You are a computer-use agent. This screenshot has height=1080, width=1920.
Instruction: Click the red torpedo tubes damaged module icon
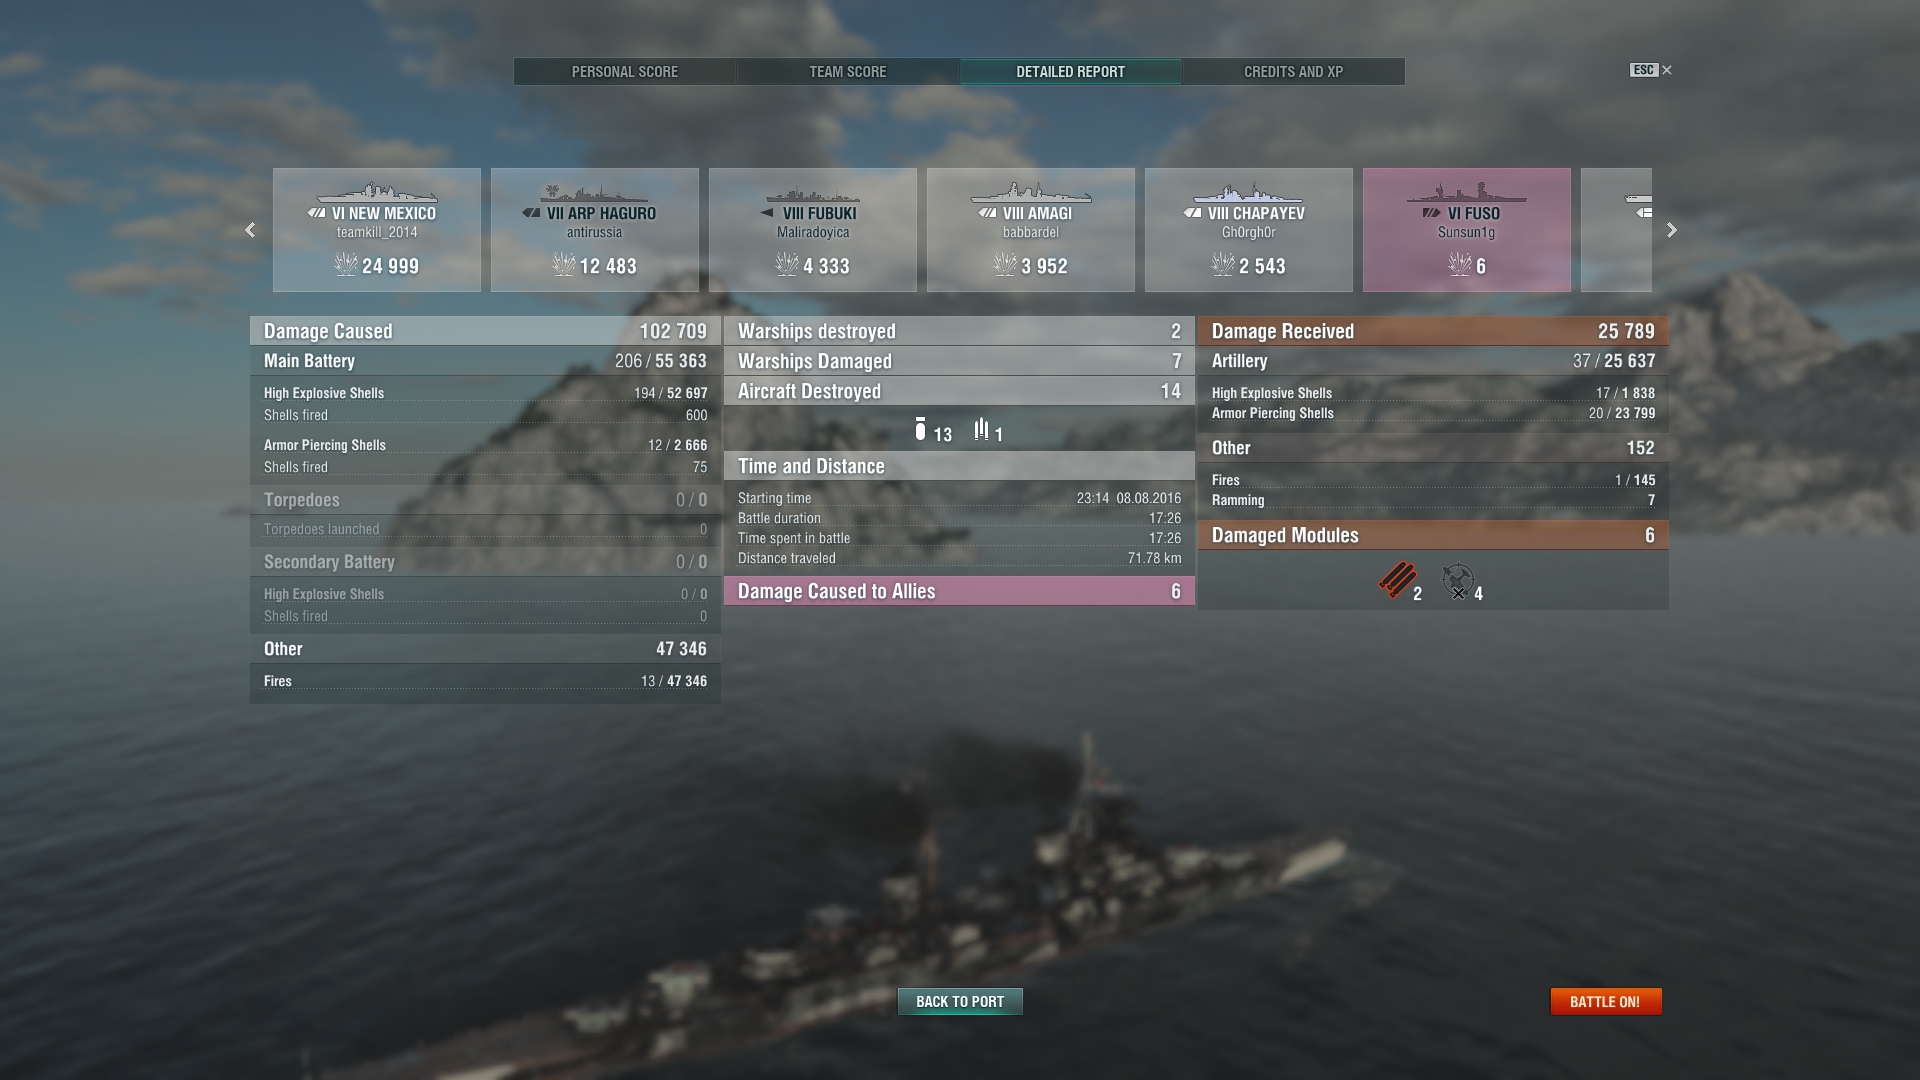tap(1397, 580)
